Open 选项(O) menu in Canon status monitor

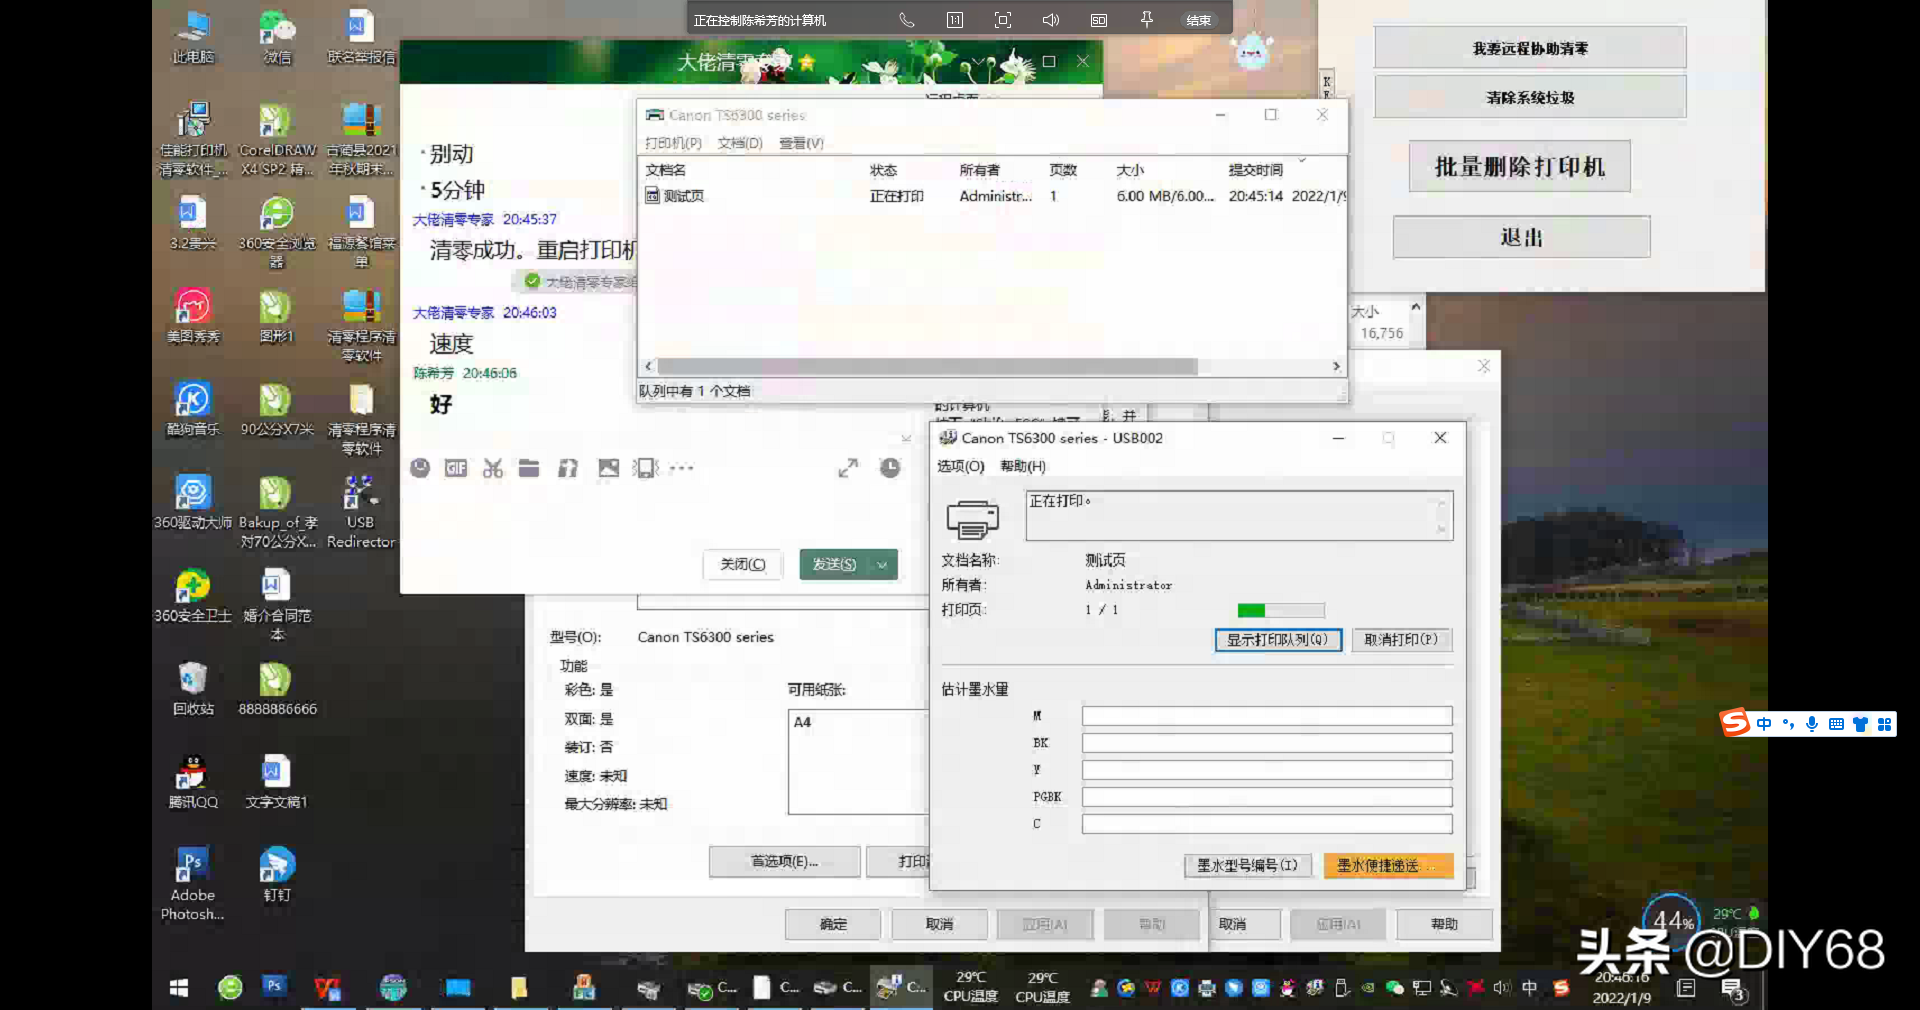pos(960,466)
